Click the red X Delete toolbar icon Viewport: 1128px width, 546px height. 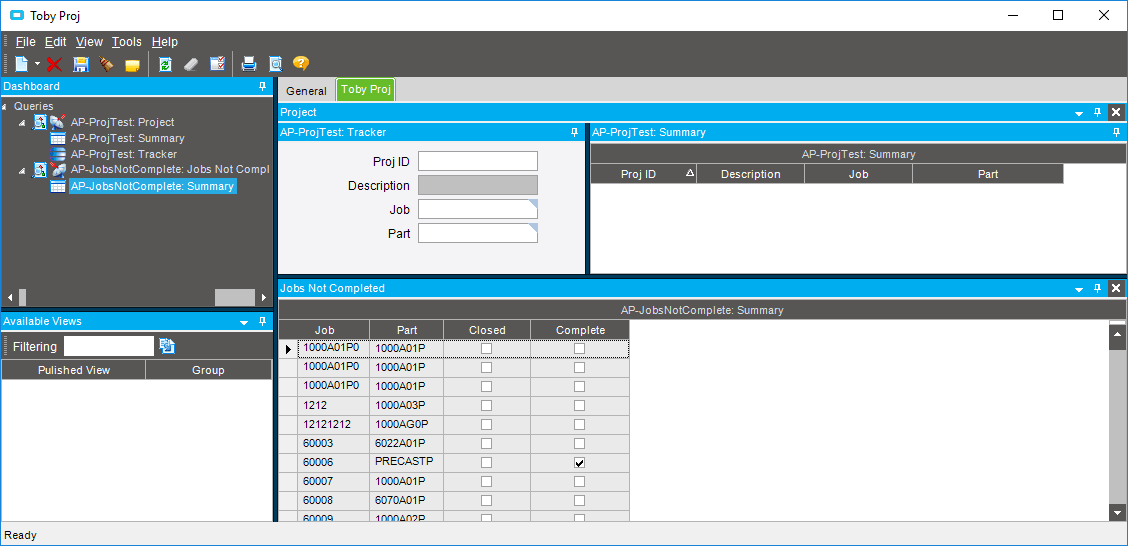click(x=54, y=65)
